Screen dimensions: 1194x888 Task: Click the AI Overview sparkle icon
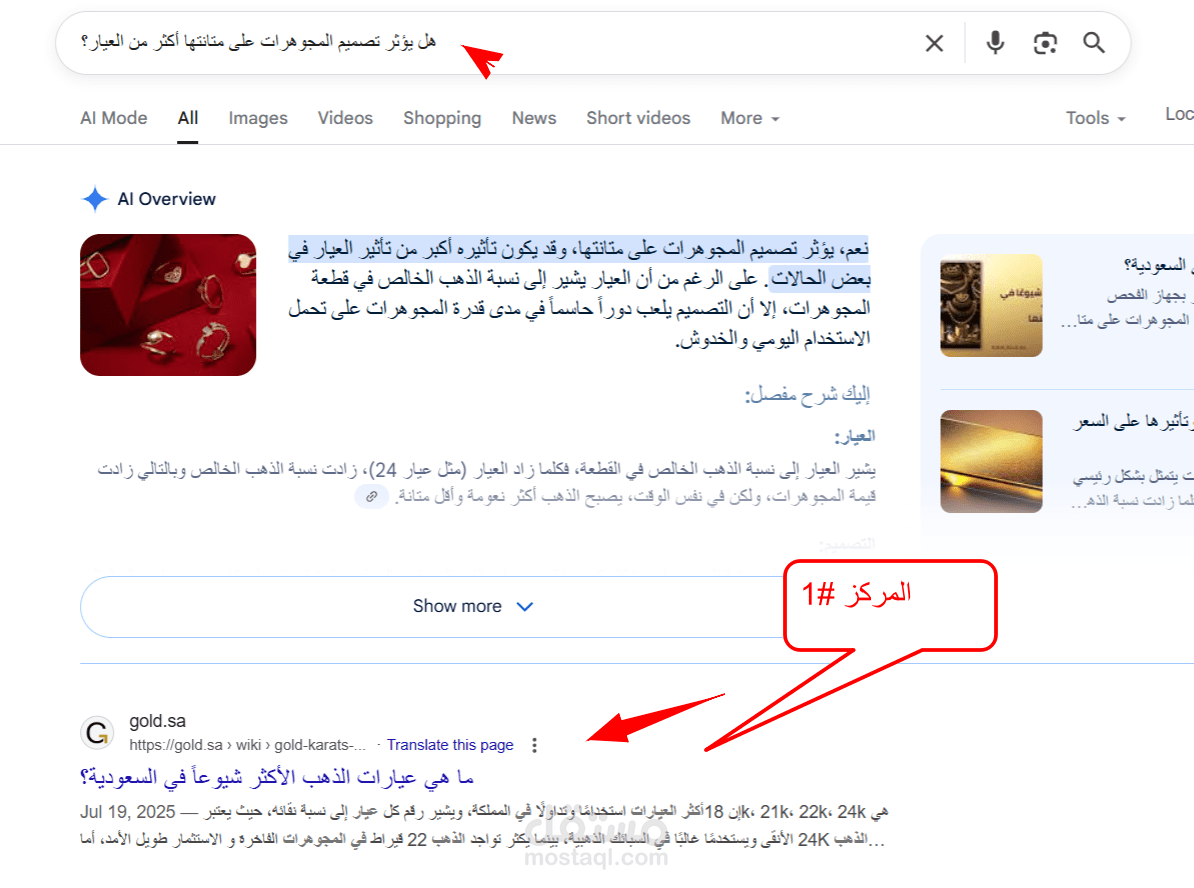[x=95, y=199]
